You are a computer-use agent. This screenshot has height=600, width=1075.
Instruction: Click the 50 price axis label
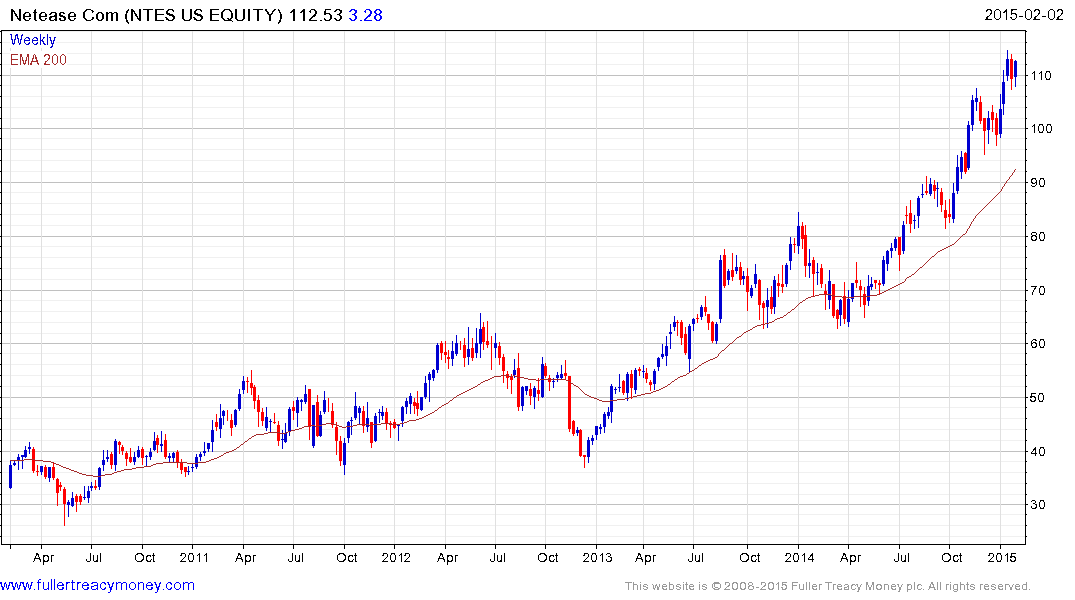(1038, 398)
